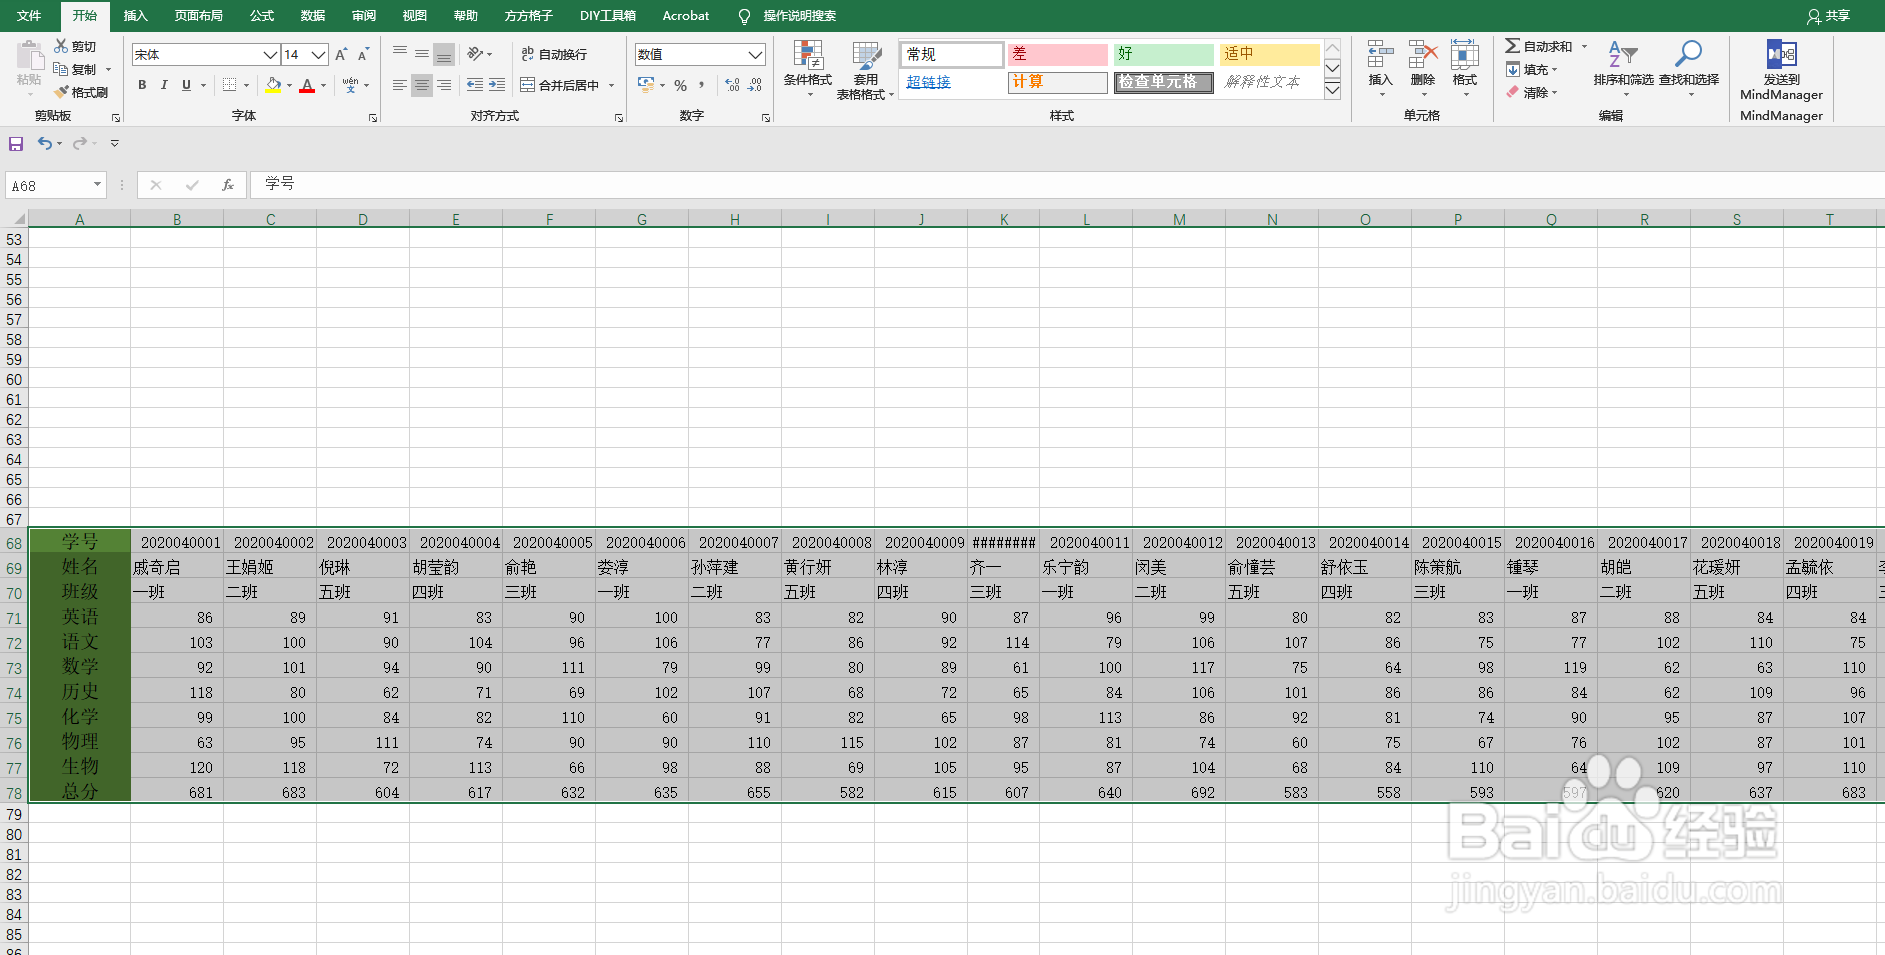
Task: Switch to the Acrobat tab
Action: tap(686, 16)
